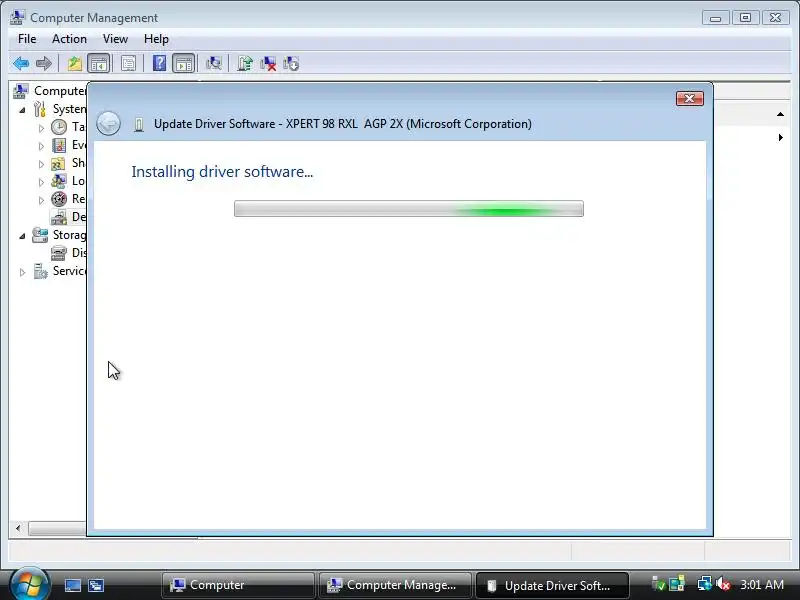Viewport: 800px width, 600px height.
Task: Click the network tray icon
Action: pyautogui.click(x=705, y=583)
